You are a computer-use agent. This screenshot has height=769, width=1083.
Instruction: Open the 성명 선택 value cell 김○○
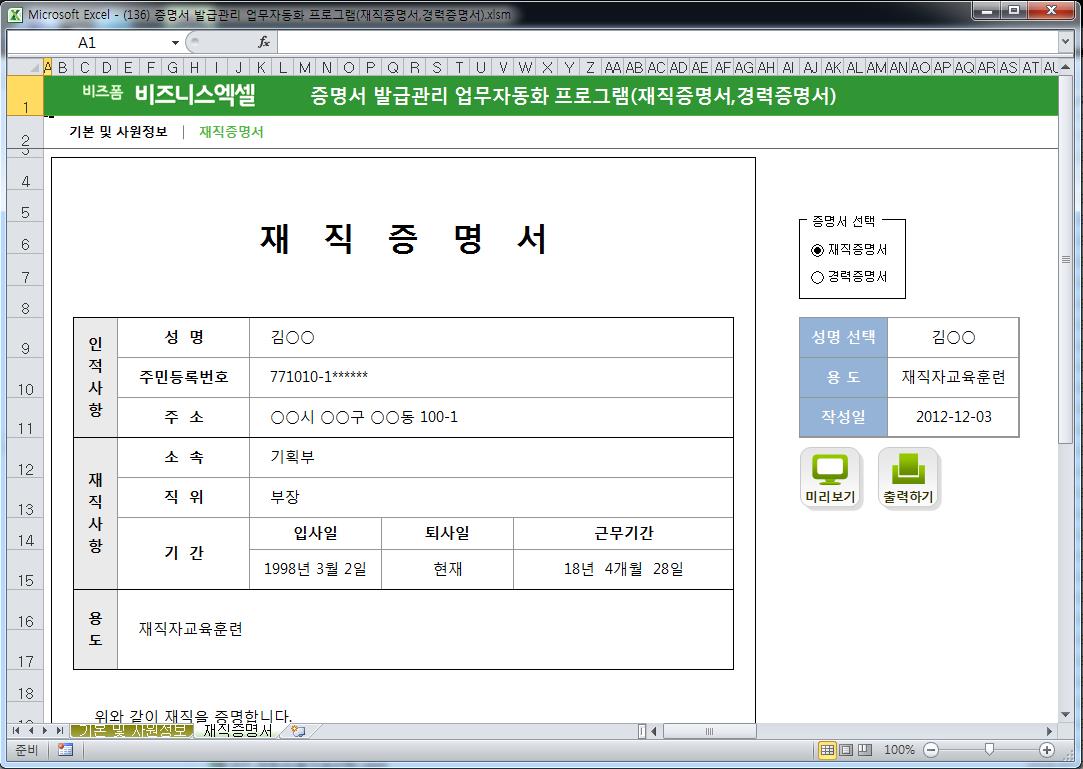tap(953, 337)
